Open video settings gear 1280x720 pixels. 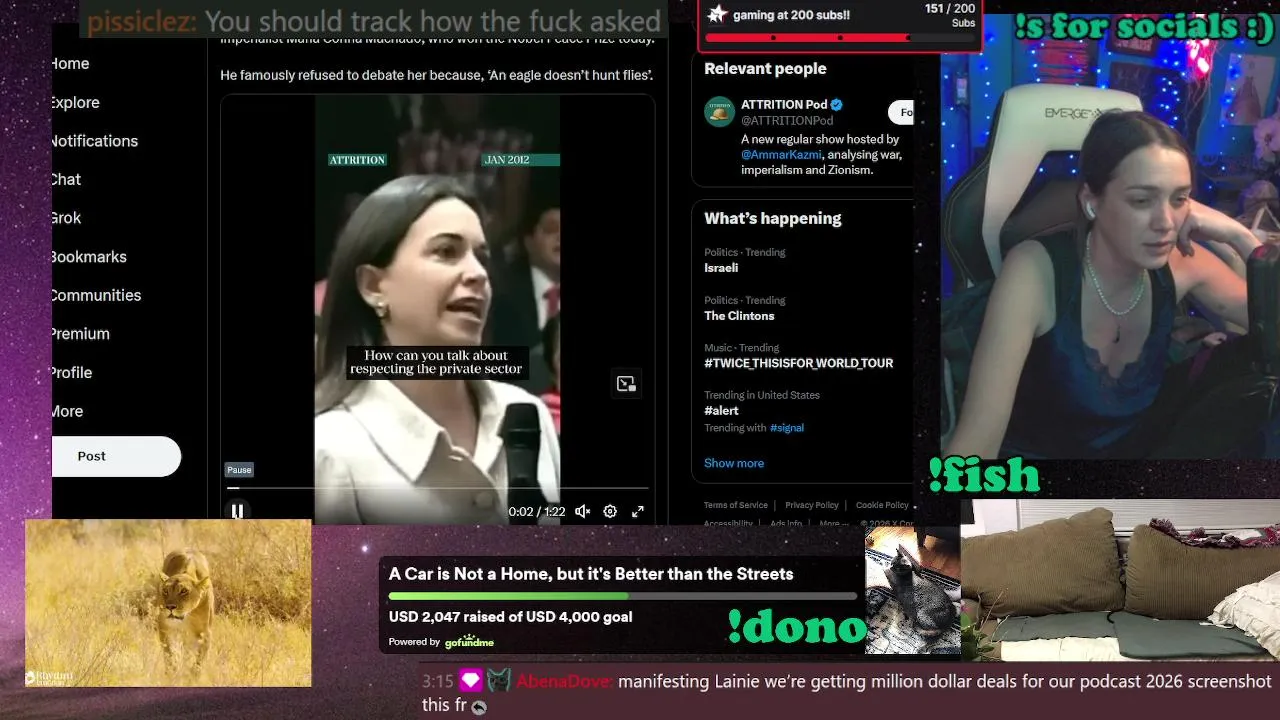610,511
